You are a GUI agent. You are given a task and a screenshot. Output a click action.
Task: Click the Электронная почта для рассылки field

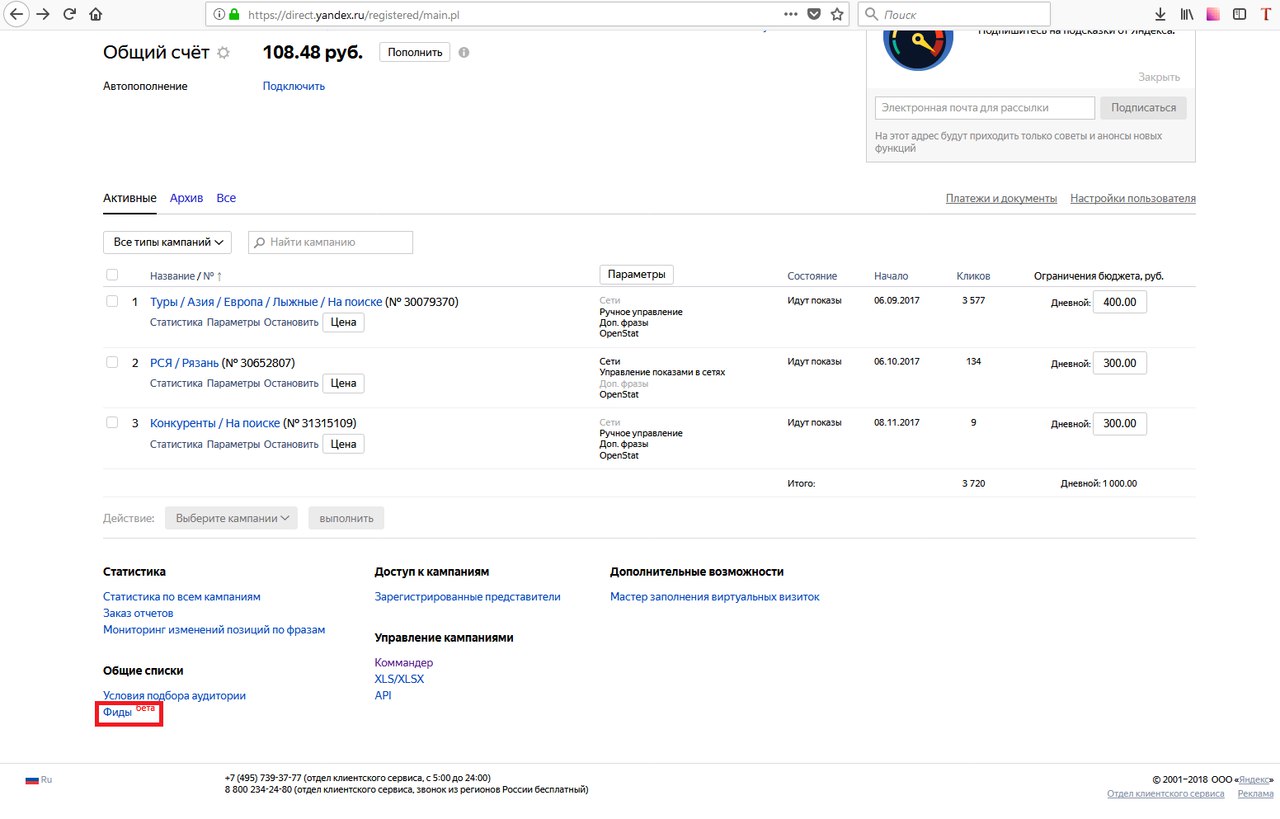(x=985, y=108)
